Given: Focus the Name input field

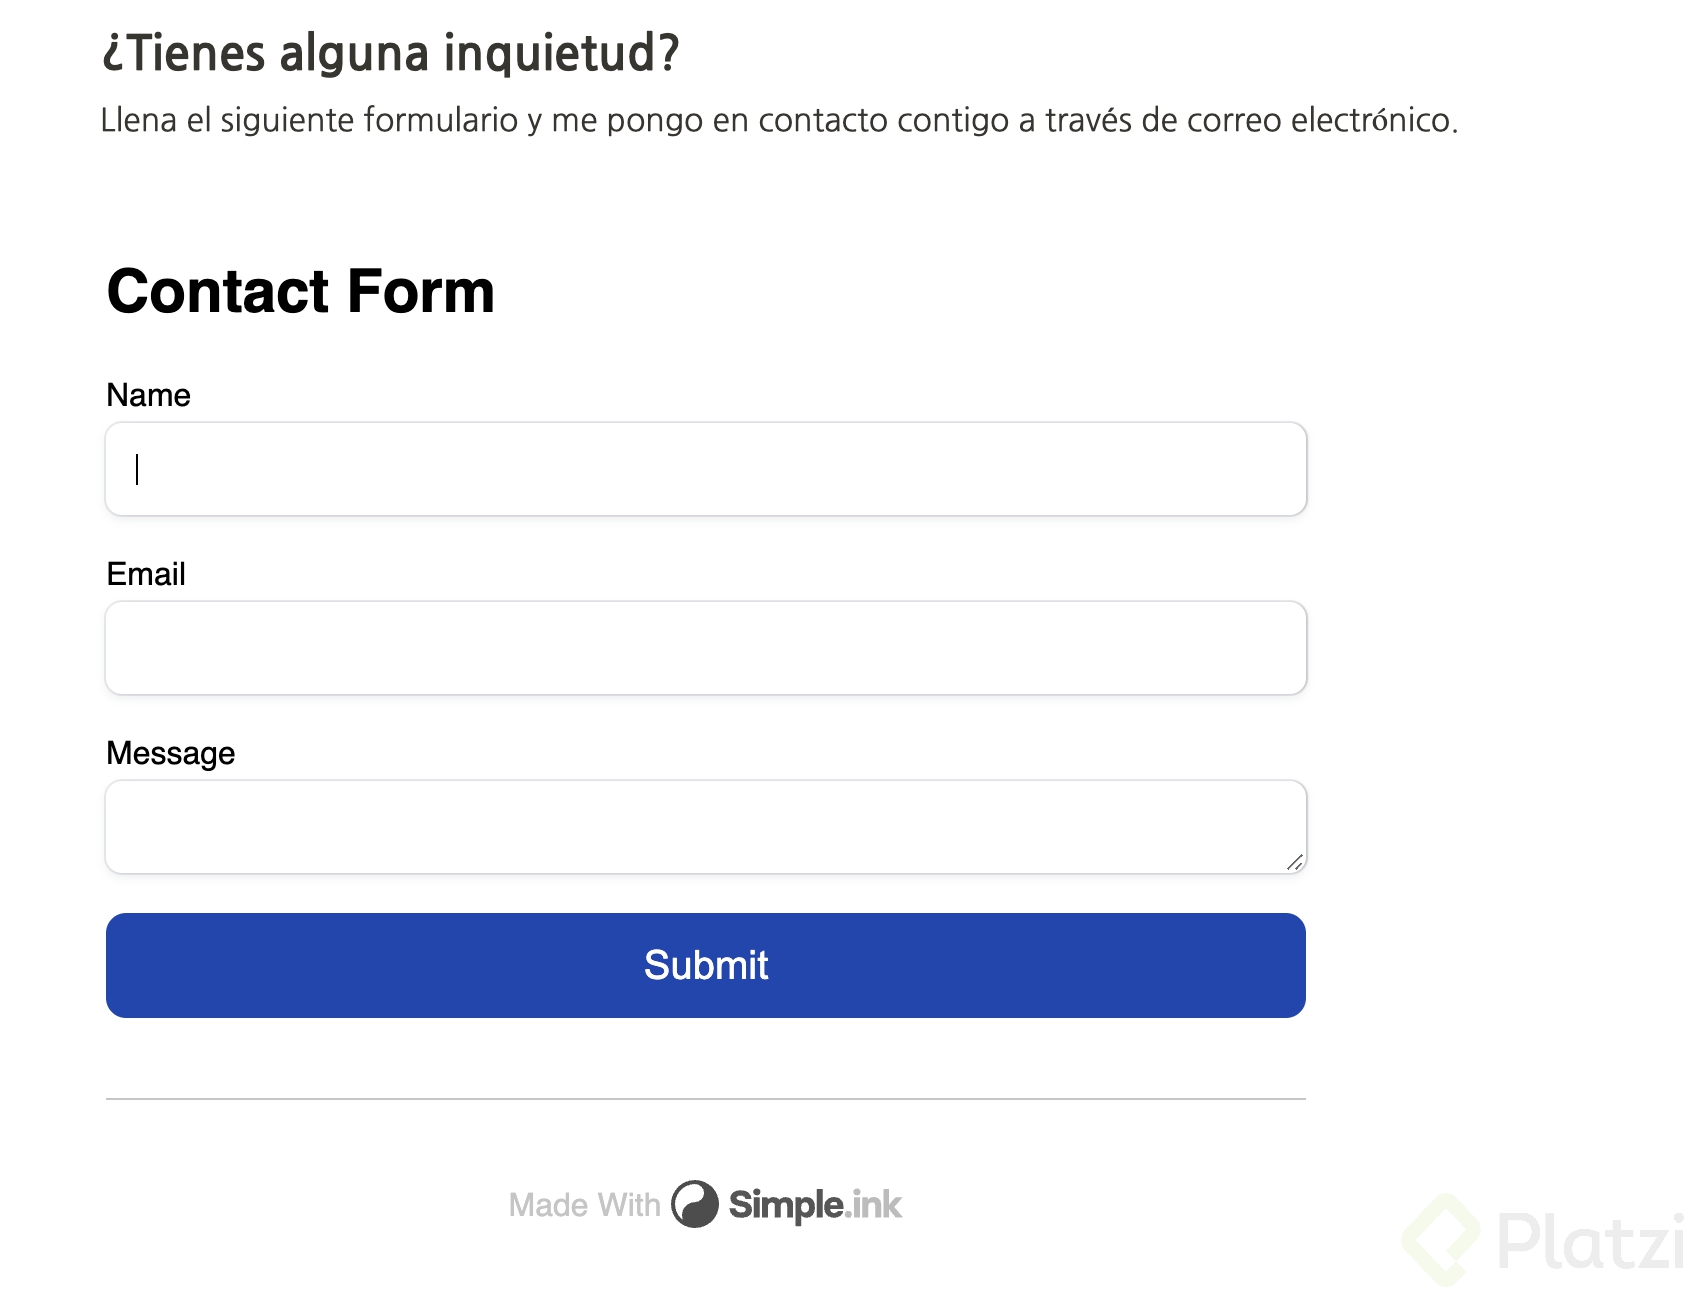Looking at the screenshot, I should coord(705,469).
